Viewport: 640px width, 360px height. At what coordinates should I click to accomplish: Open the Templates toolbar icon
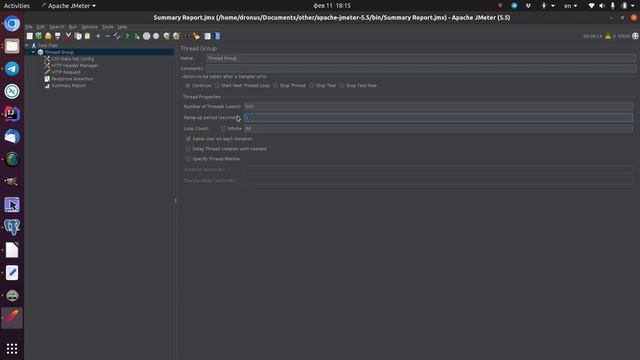[x=39, y=36]
